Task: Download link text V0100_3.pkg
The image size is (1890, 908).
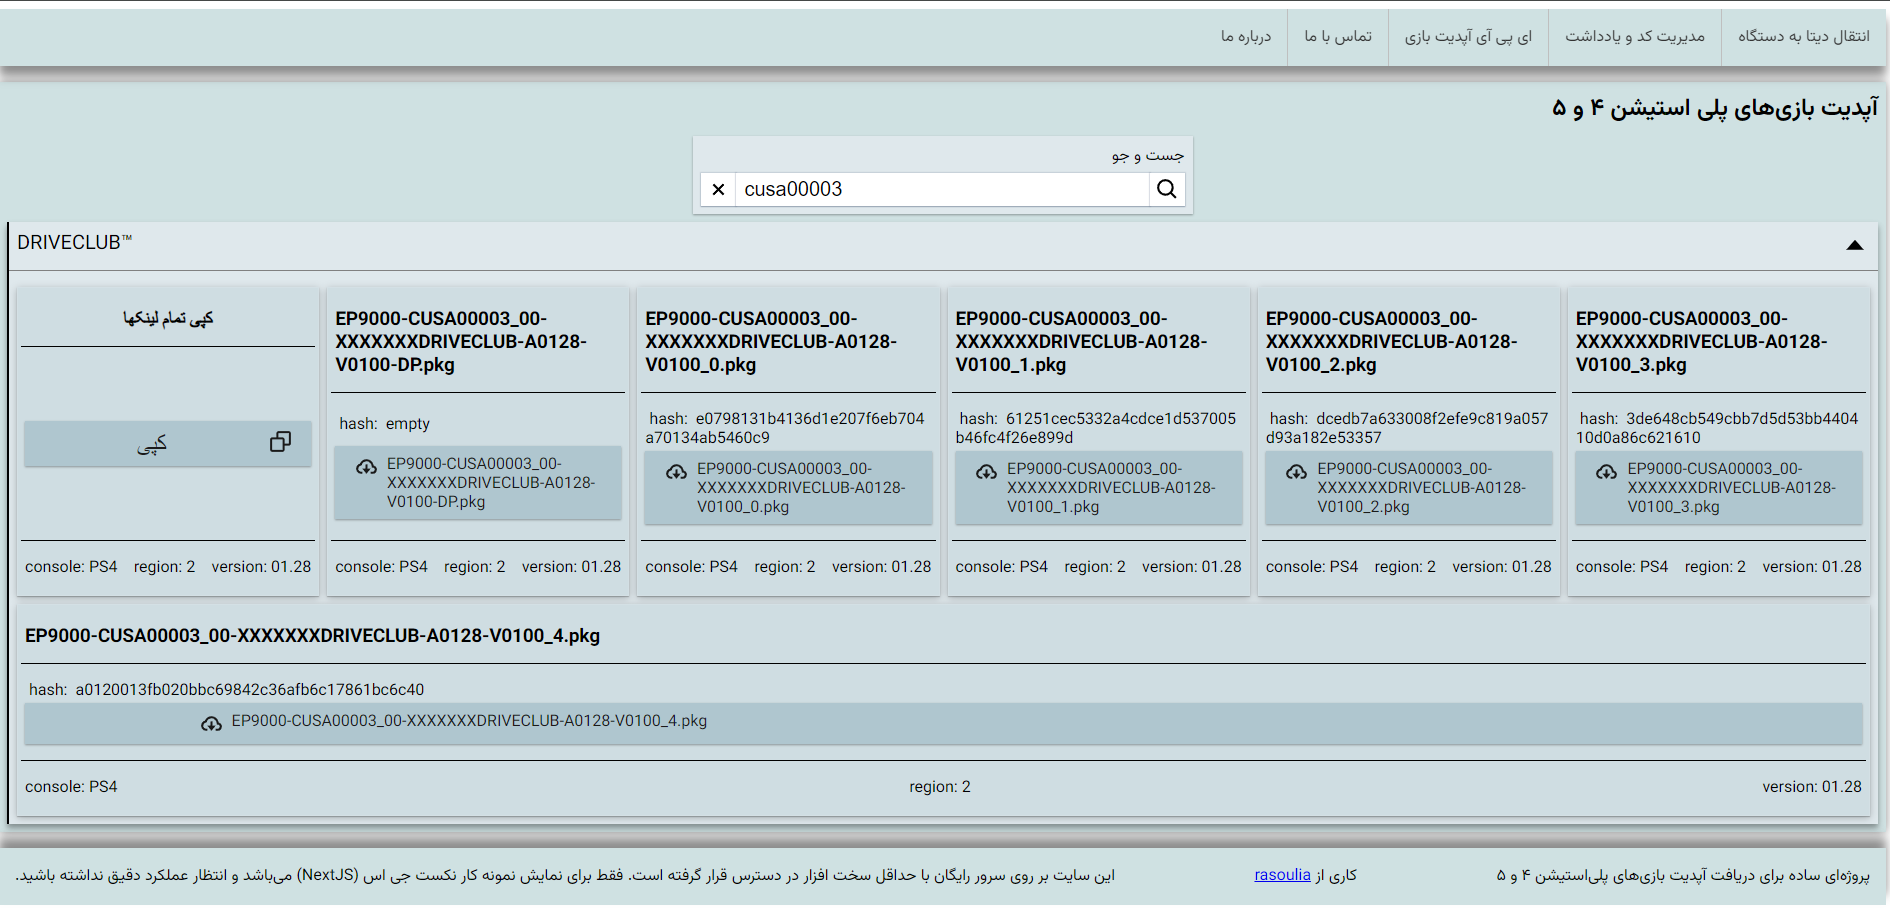Action: (x=1730, y=488)
